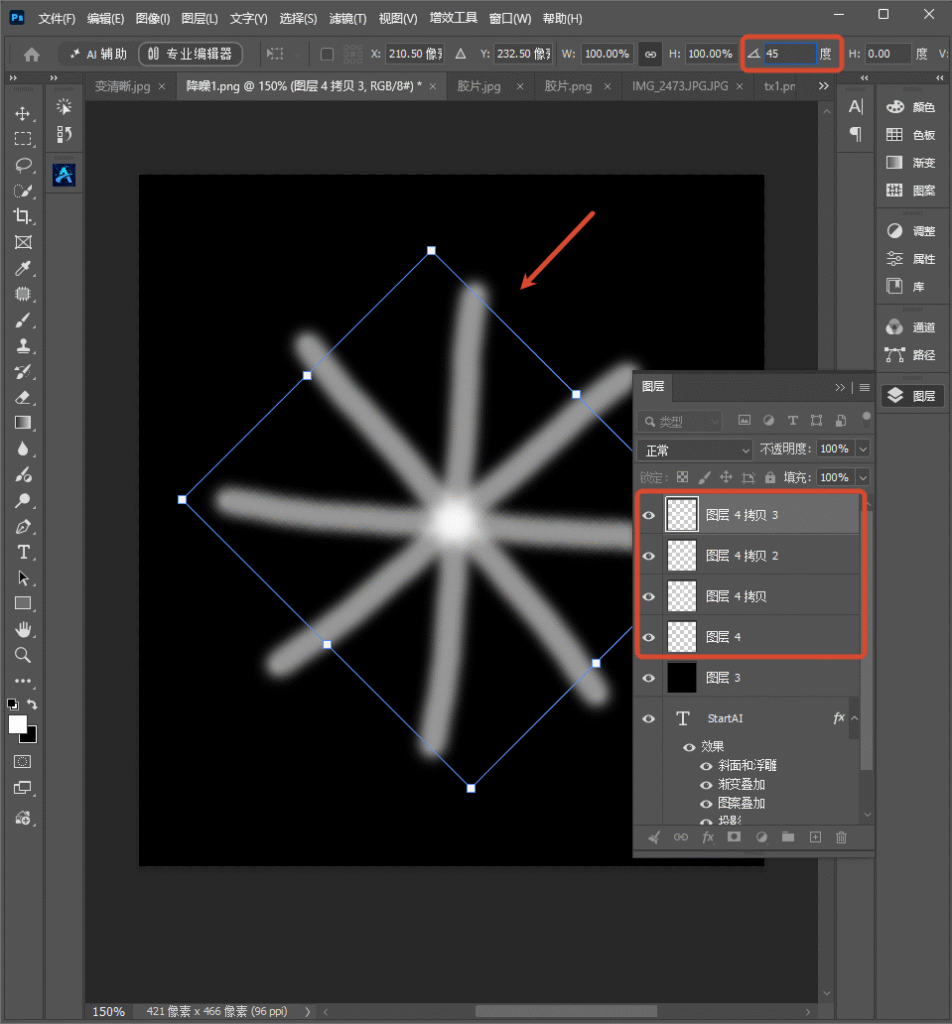Image resolution: width=952 pixels, height=1024 pixels.
Task: Go to the Home screen
Action: [x=31, y=54]
